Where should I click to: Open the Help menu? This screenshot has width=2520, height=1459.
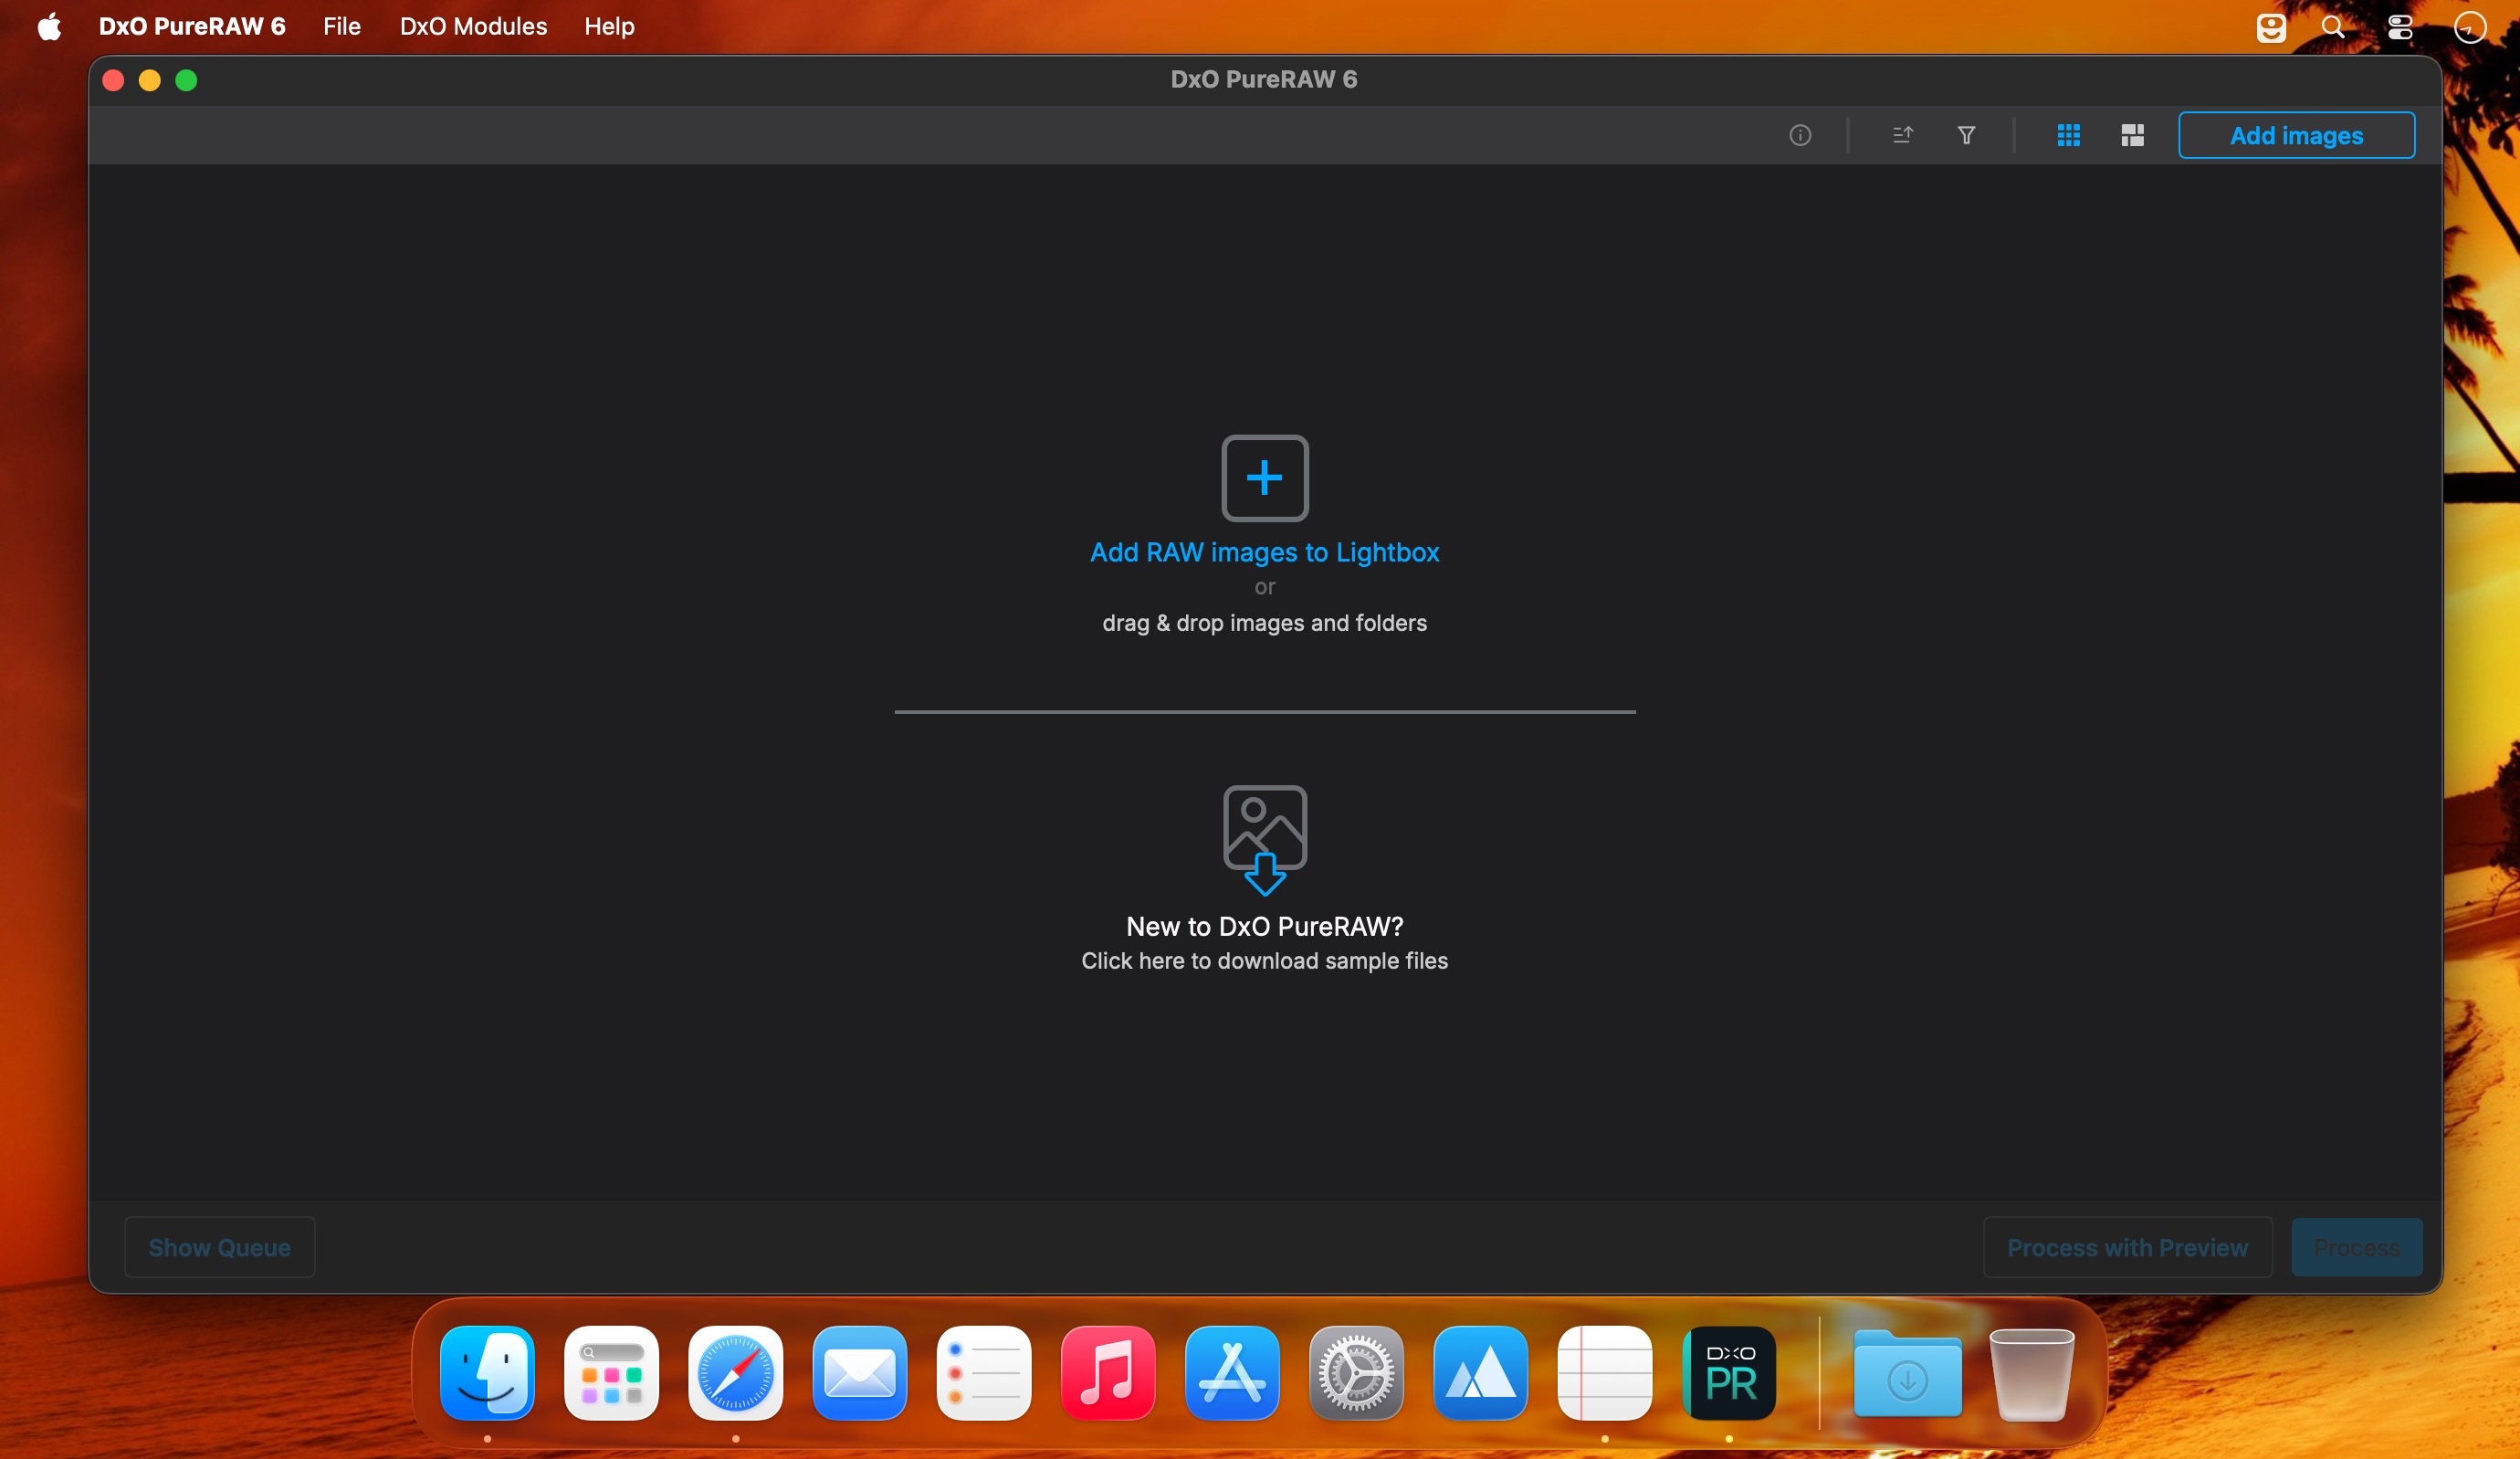point(609,26)
